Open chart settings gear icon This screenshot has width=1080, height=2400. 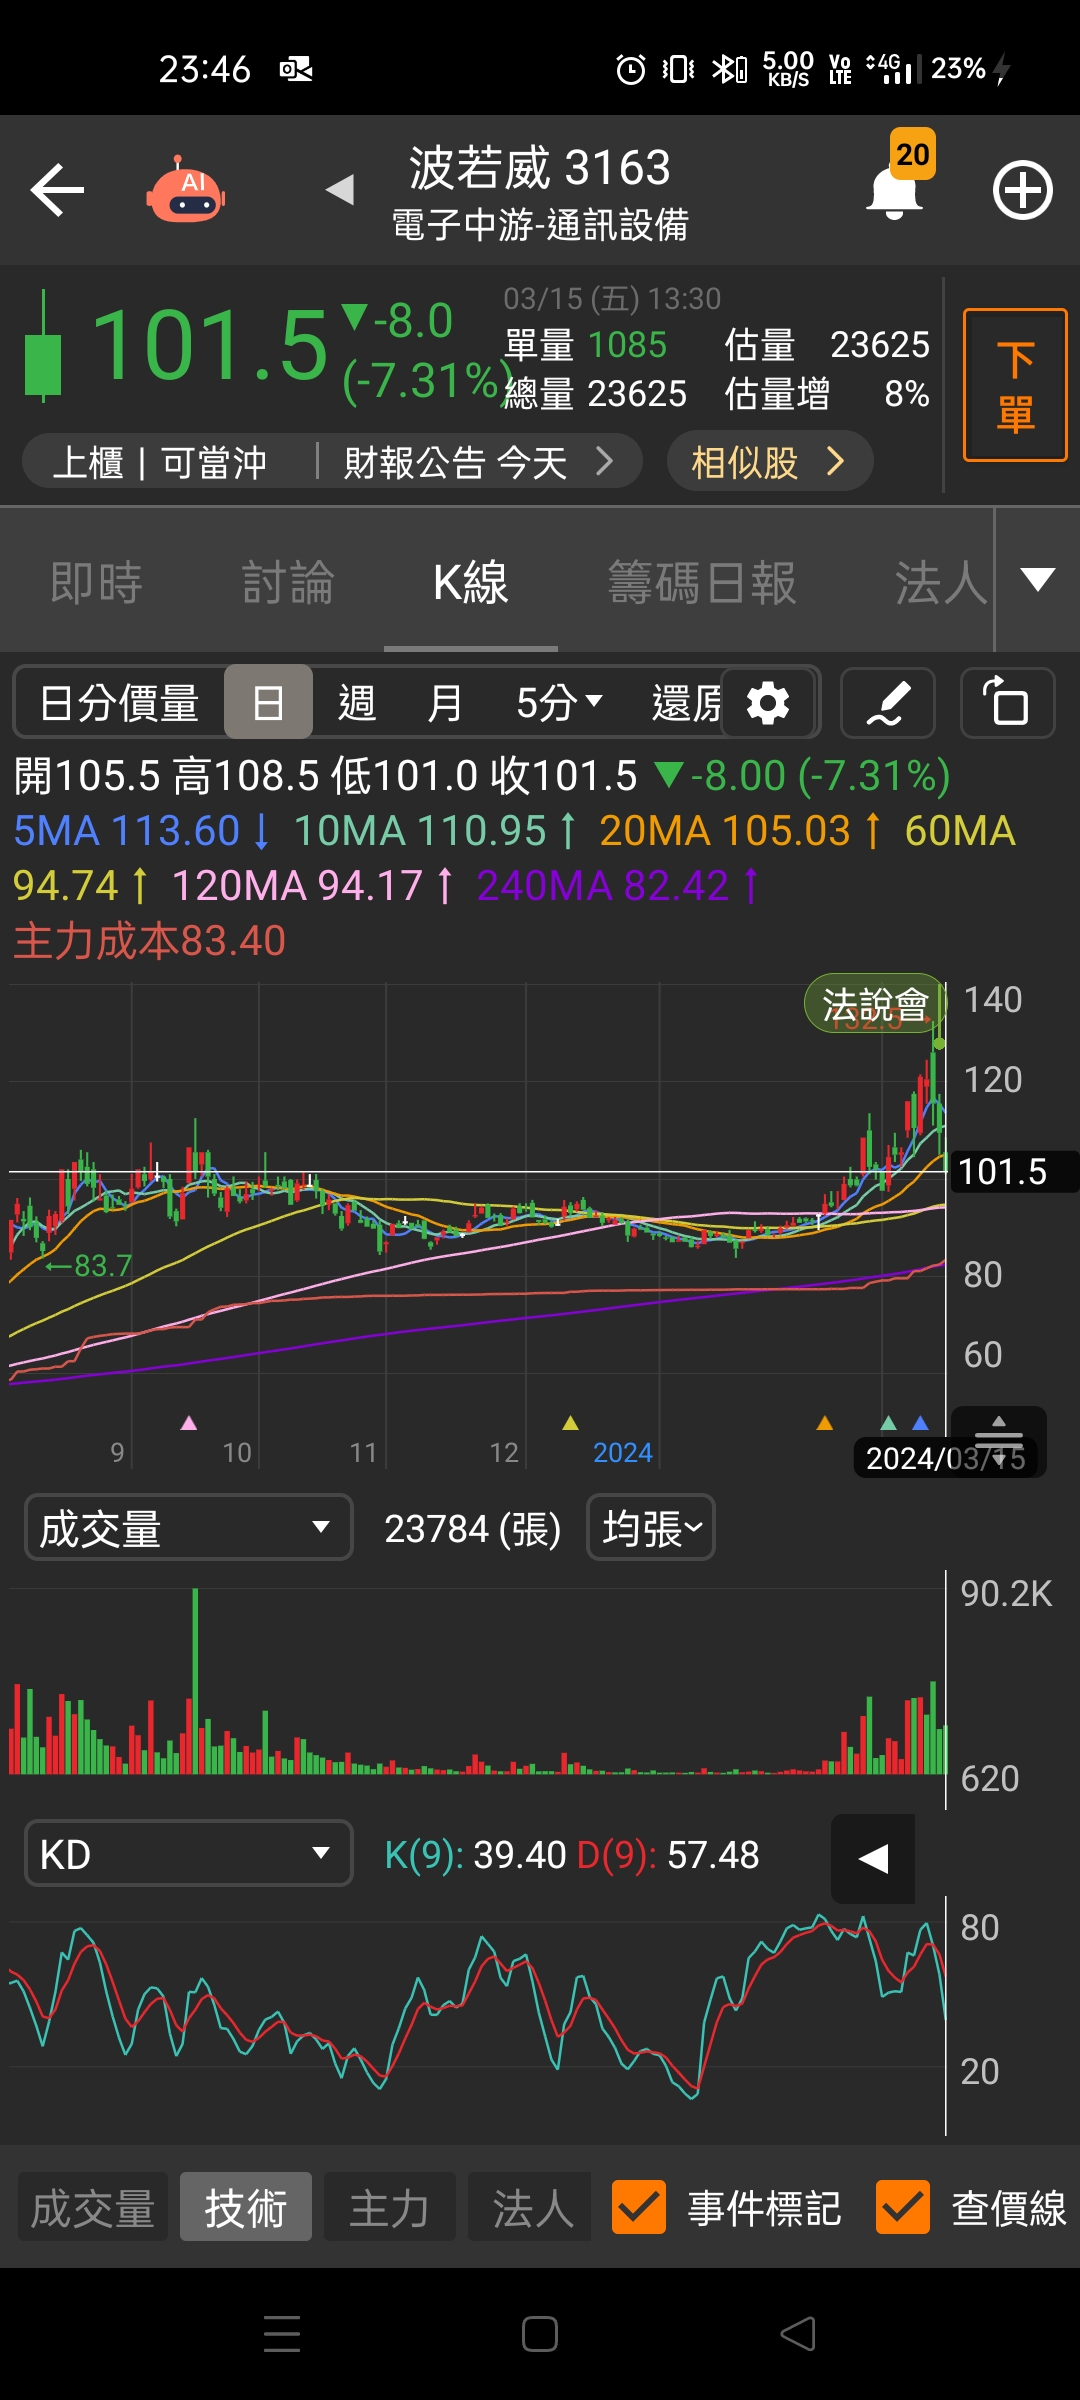(x=768, y=703)
